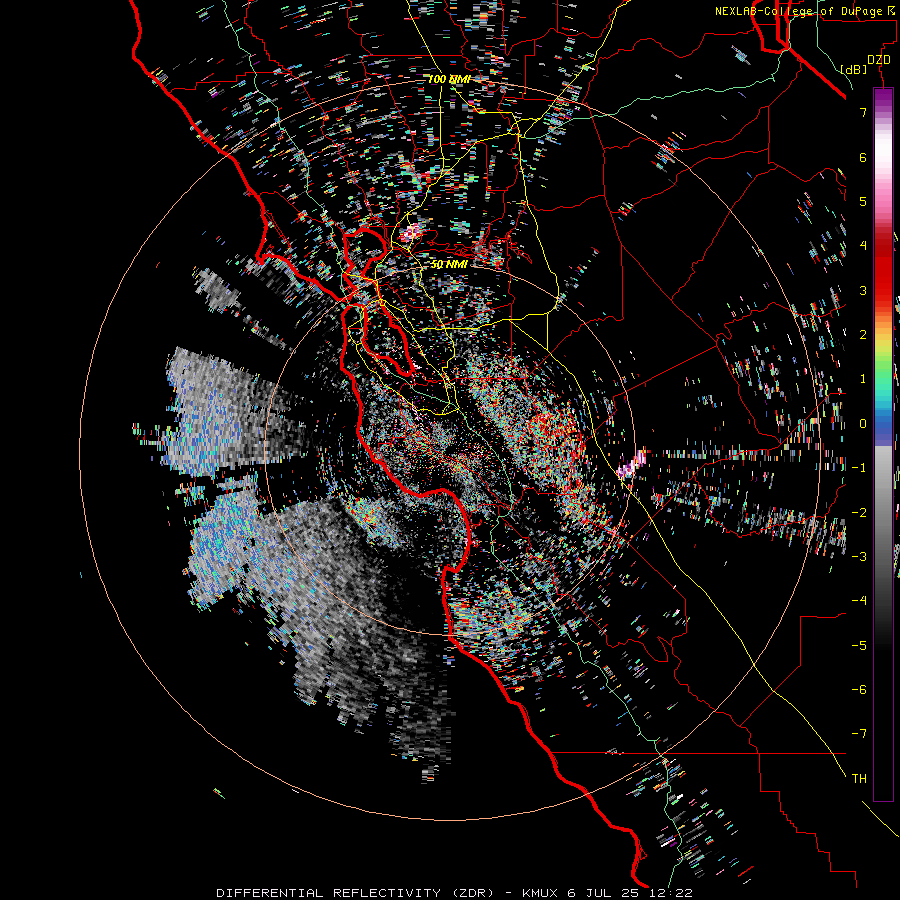This screenshot has width=900, height=900.
Task: Select the 1 tick label on the scale
Action: coord(863,379)
